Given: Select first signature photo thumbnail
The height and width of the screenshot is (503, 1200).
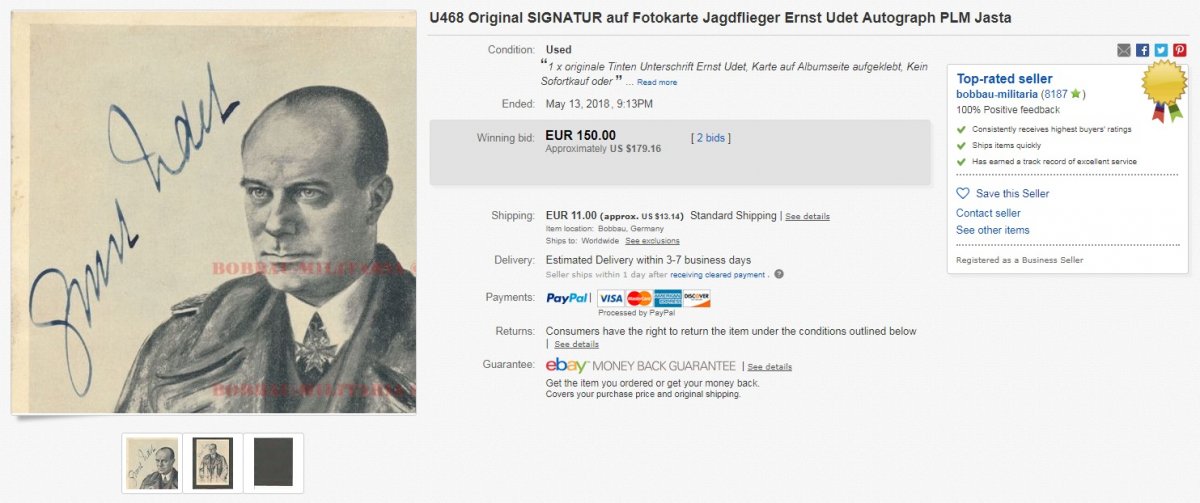Looking at the screenshot, I should (152, 463).
